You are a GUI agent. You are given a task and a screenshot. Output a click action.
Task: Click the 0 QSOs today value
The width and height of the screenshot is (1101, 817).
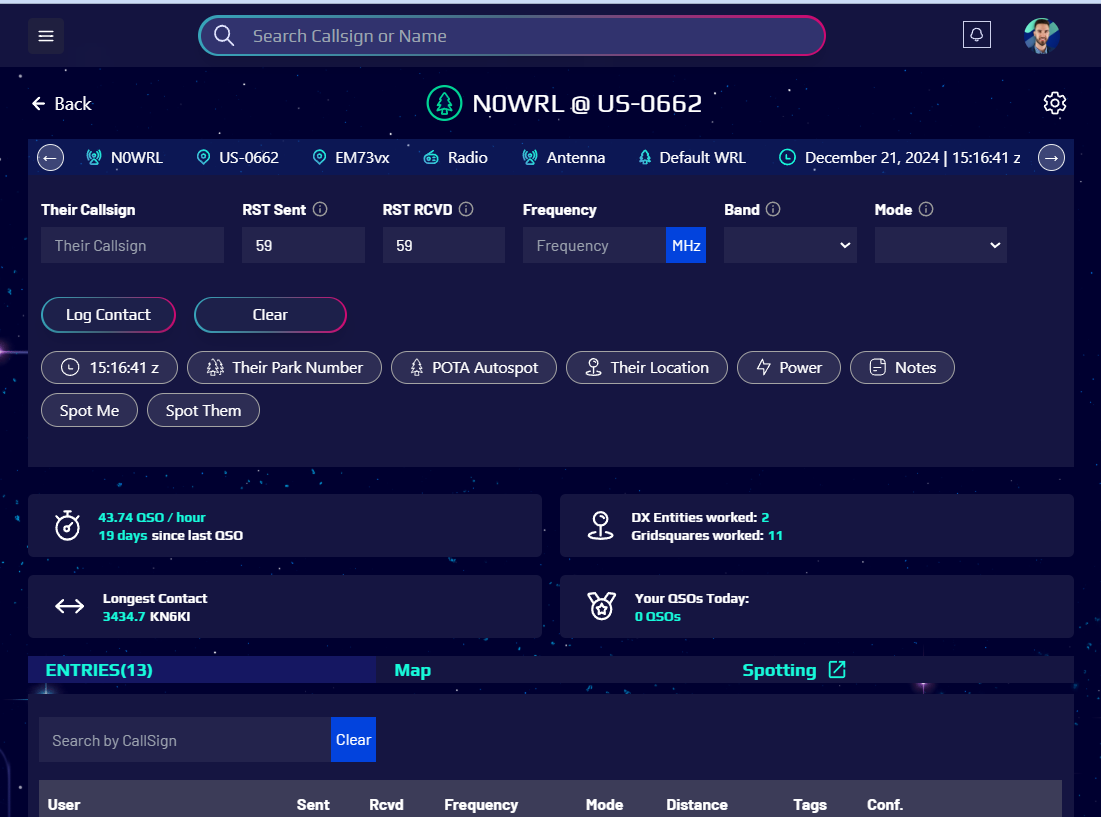(x=657, y=616)
